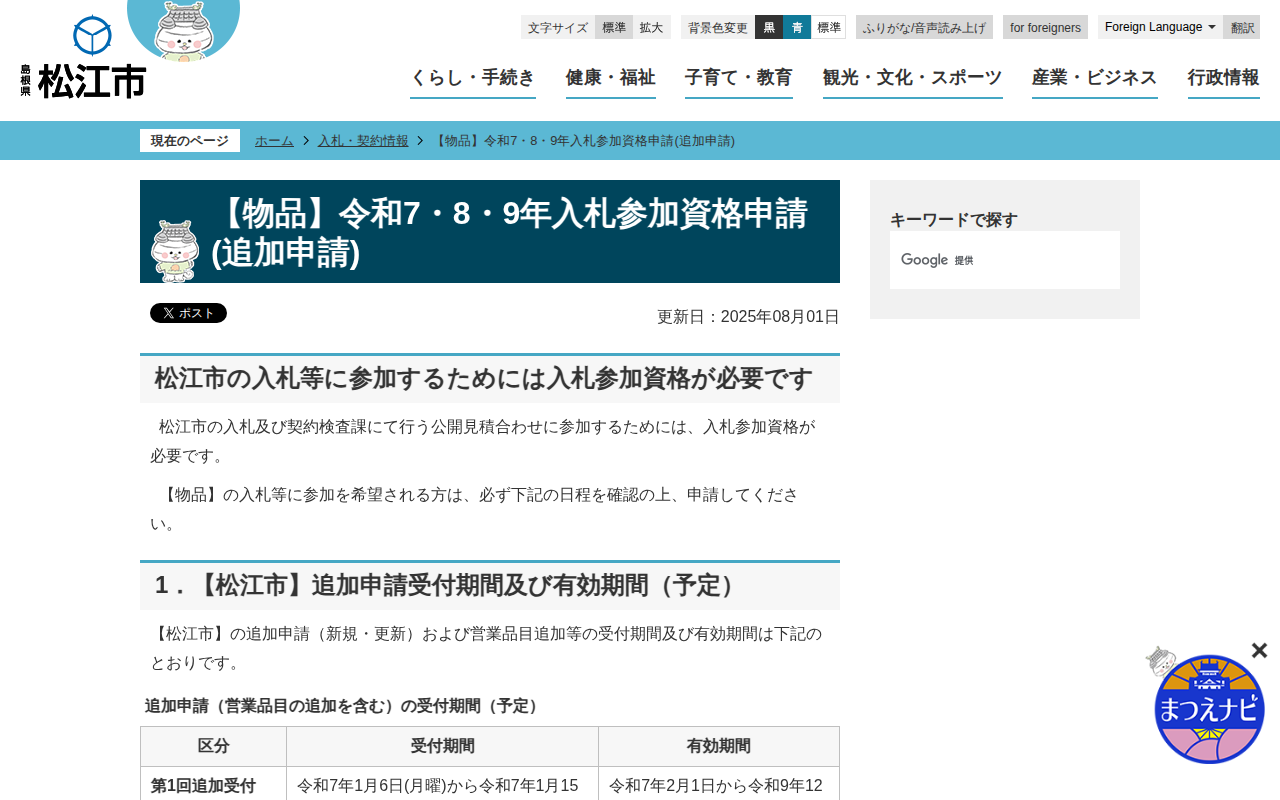Open the 行政情報 menu
The width and height of the screenshot is (1280, 800).
click(1224, 79)
